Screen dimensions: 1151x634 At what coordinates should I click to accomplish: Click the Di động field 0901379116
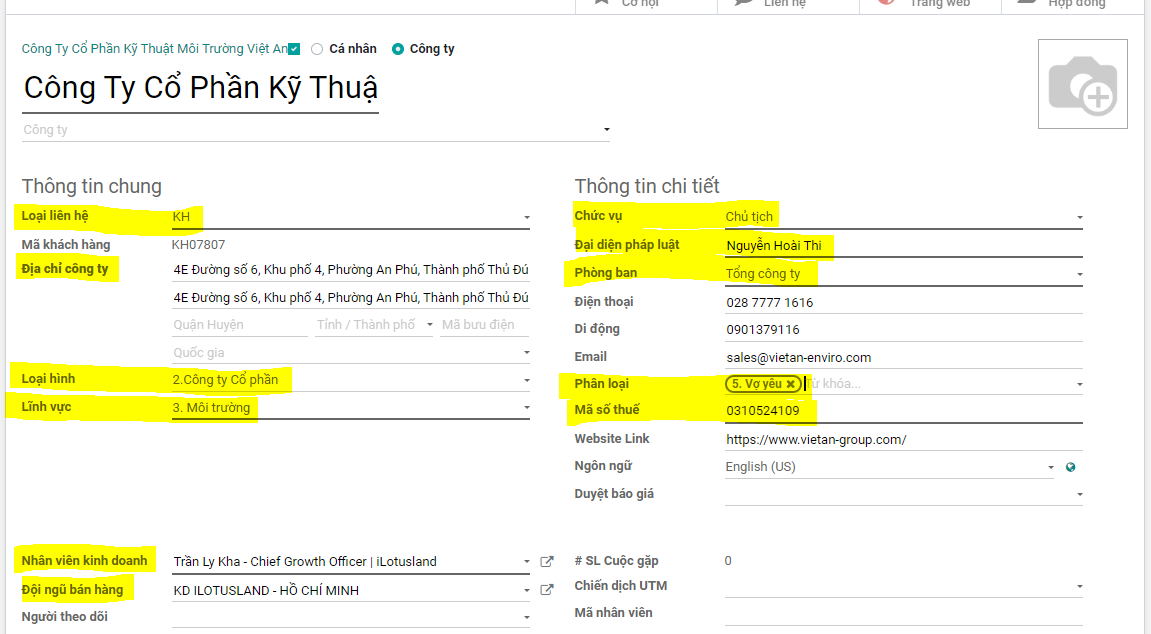coord(904,330)
